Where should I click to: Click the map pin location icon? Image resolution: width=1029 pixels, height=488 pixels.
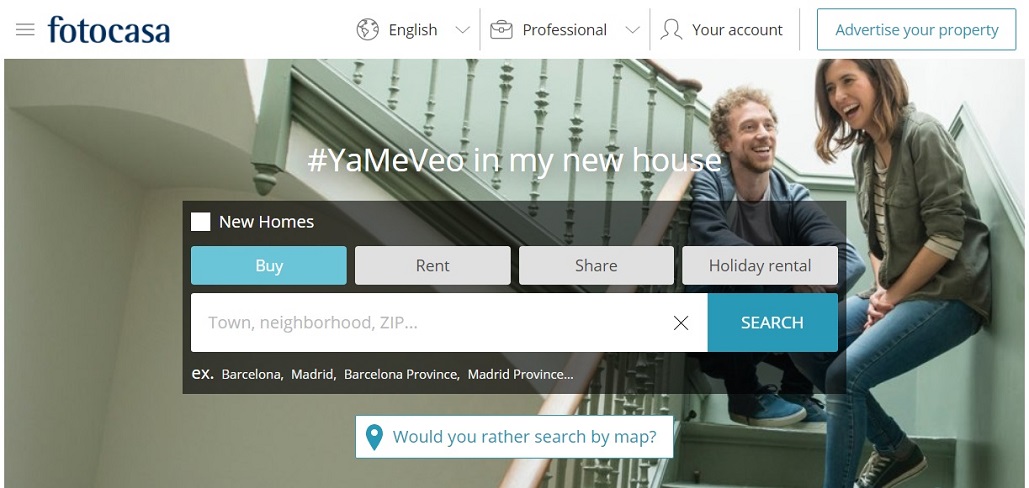374,437
